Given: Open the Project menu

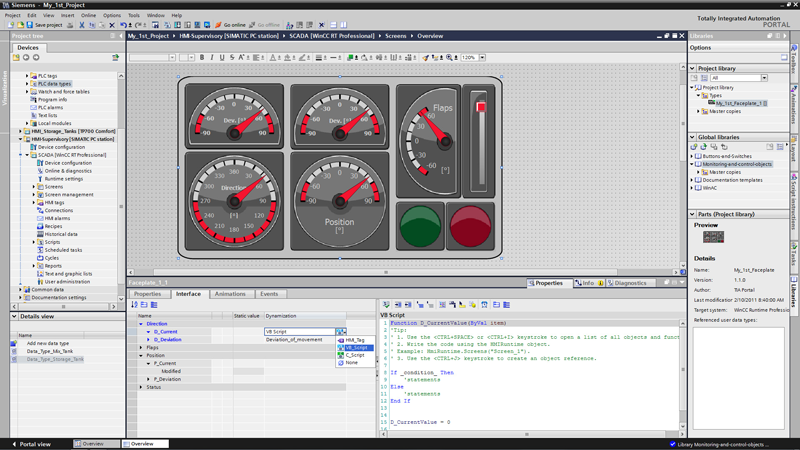Looking at the screenshot, I should coord(12,15).
